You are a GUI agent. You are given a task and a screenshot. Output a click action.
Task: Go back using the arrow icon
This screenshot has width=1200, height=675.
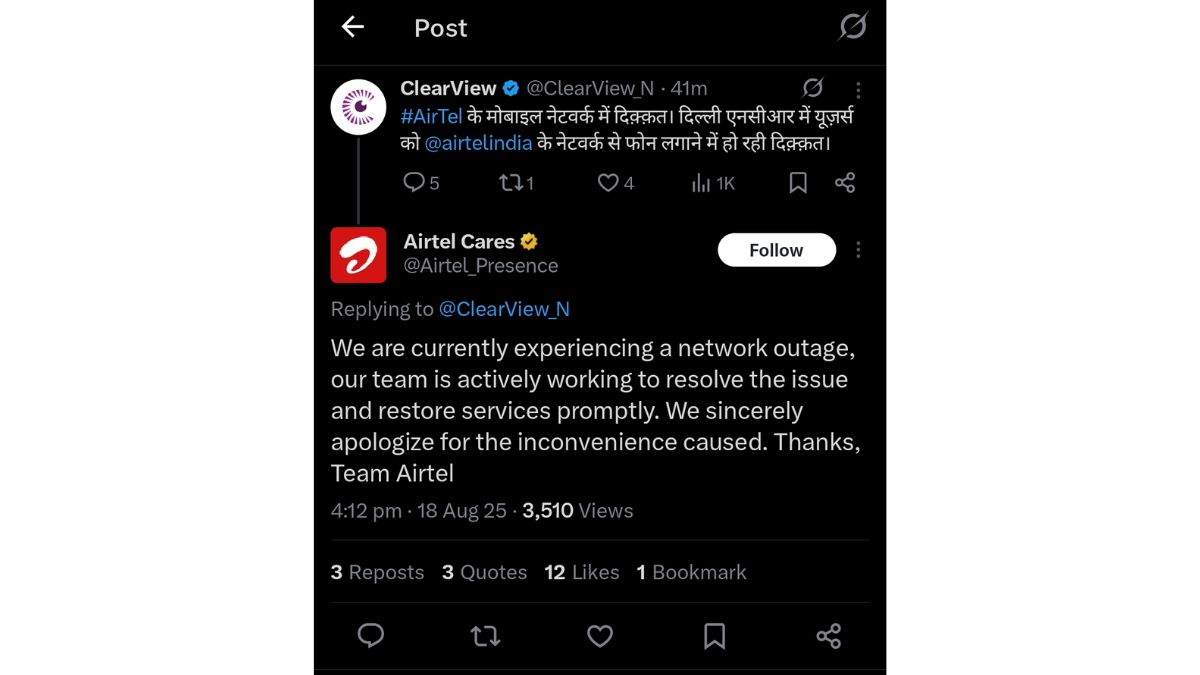click(x=353, y=27)
